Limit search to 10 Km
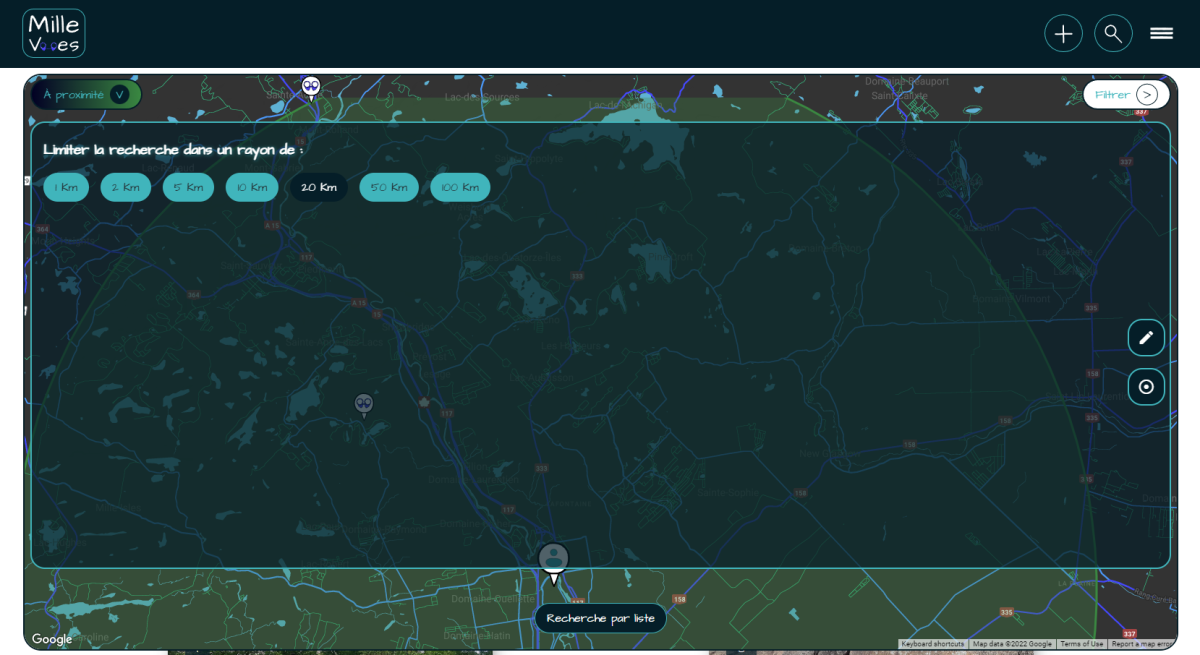 (252, 187)
